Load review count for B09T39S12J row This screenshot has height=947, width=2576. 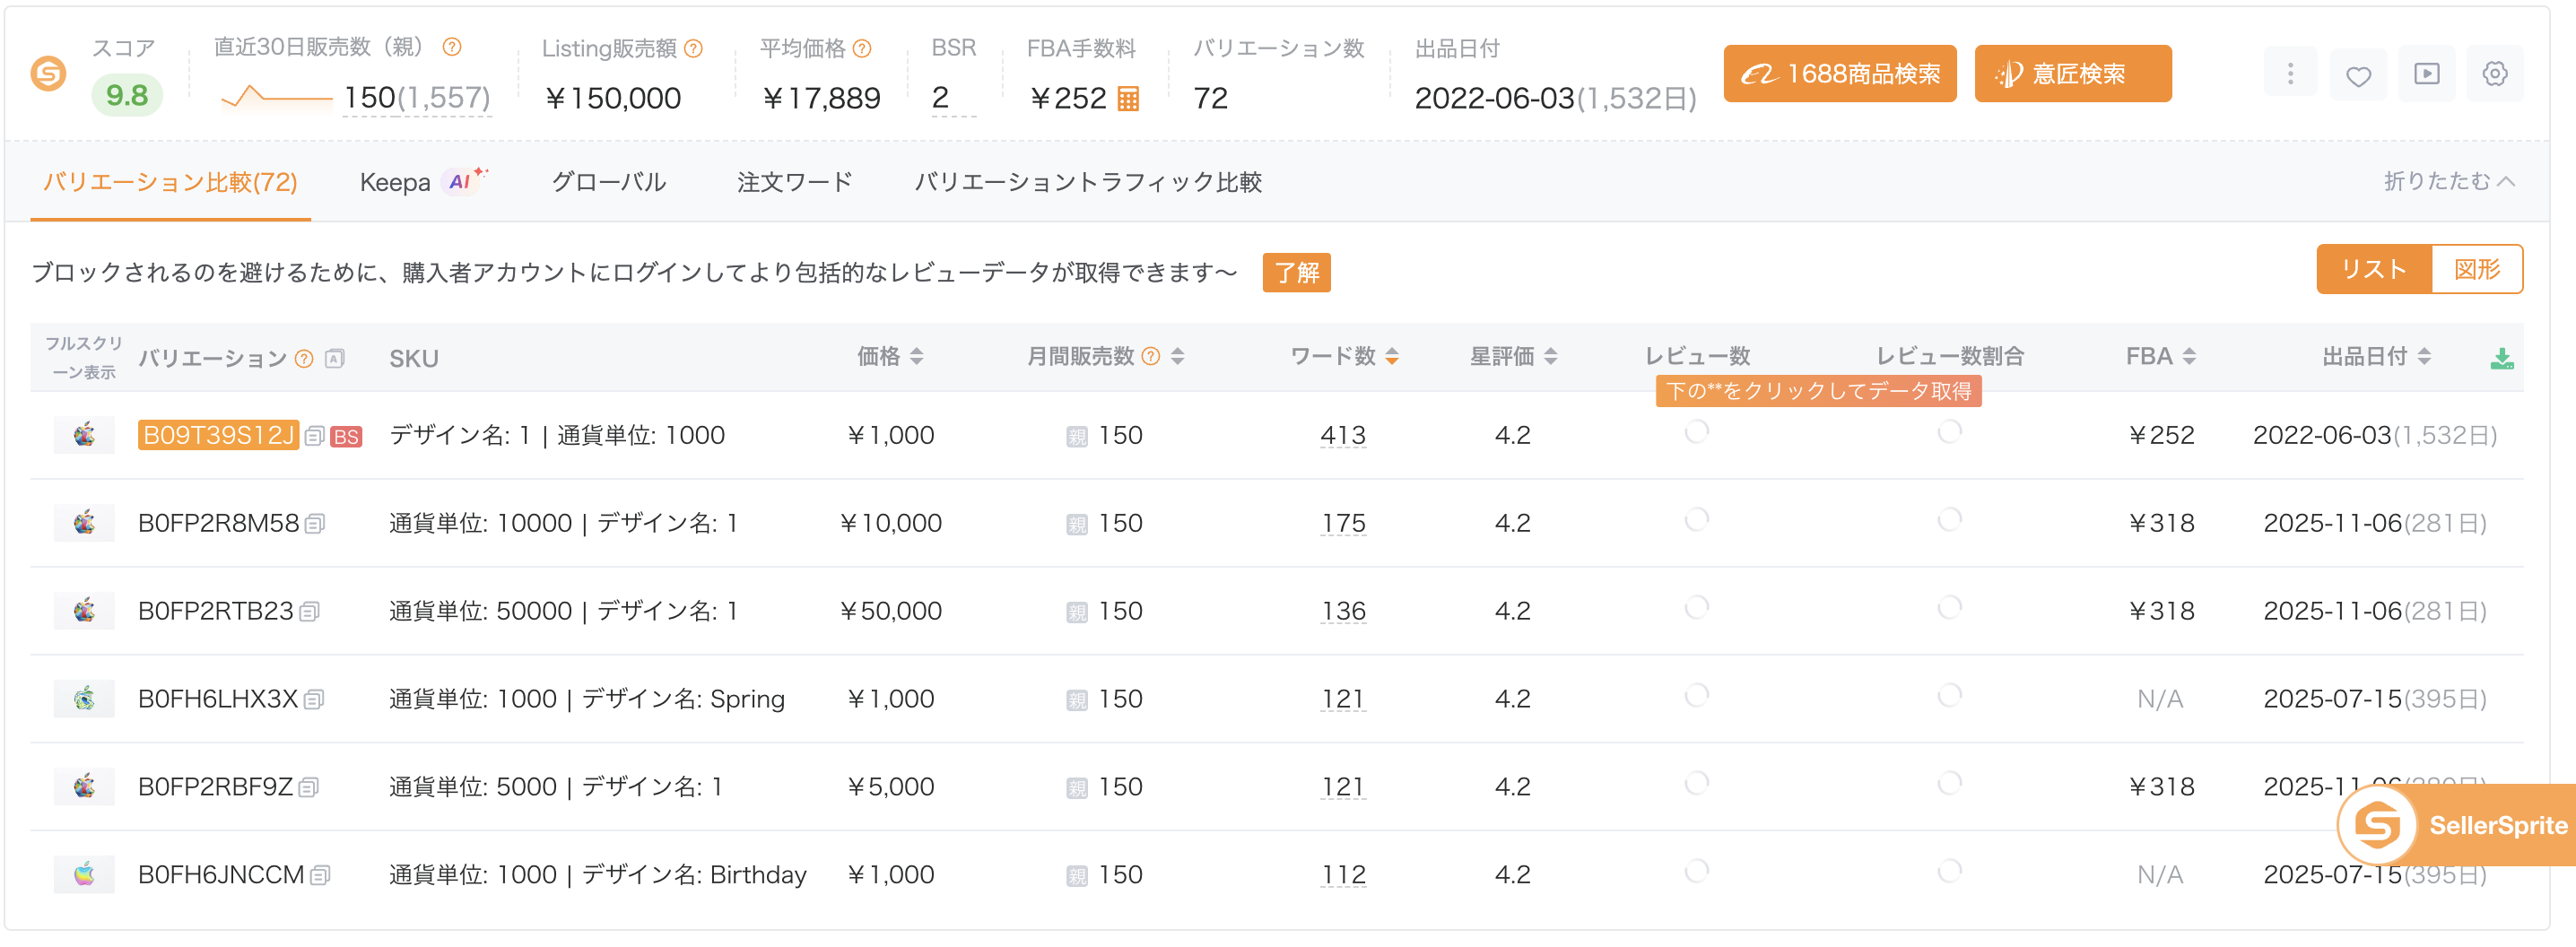point(1697,432)
